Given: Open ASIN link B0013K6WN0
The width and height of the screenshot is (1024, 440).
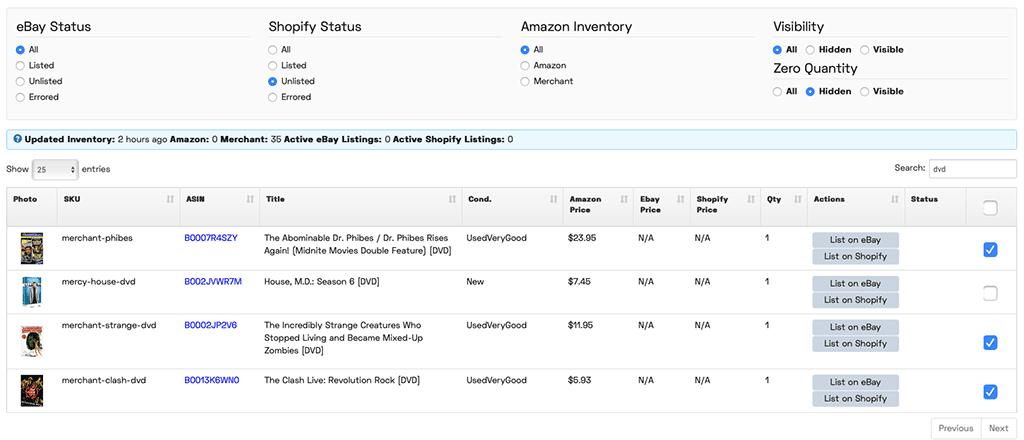Looking at the screenshot, I should (212, 380).
